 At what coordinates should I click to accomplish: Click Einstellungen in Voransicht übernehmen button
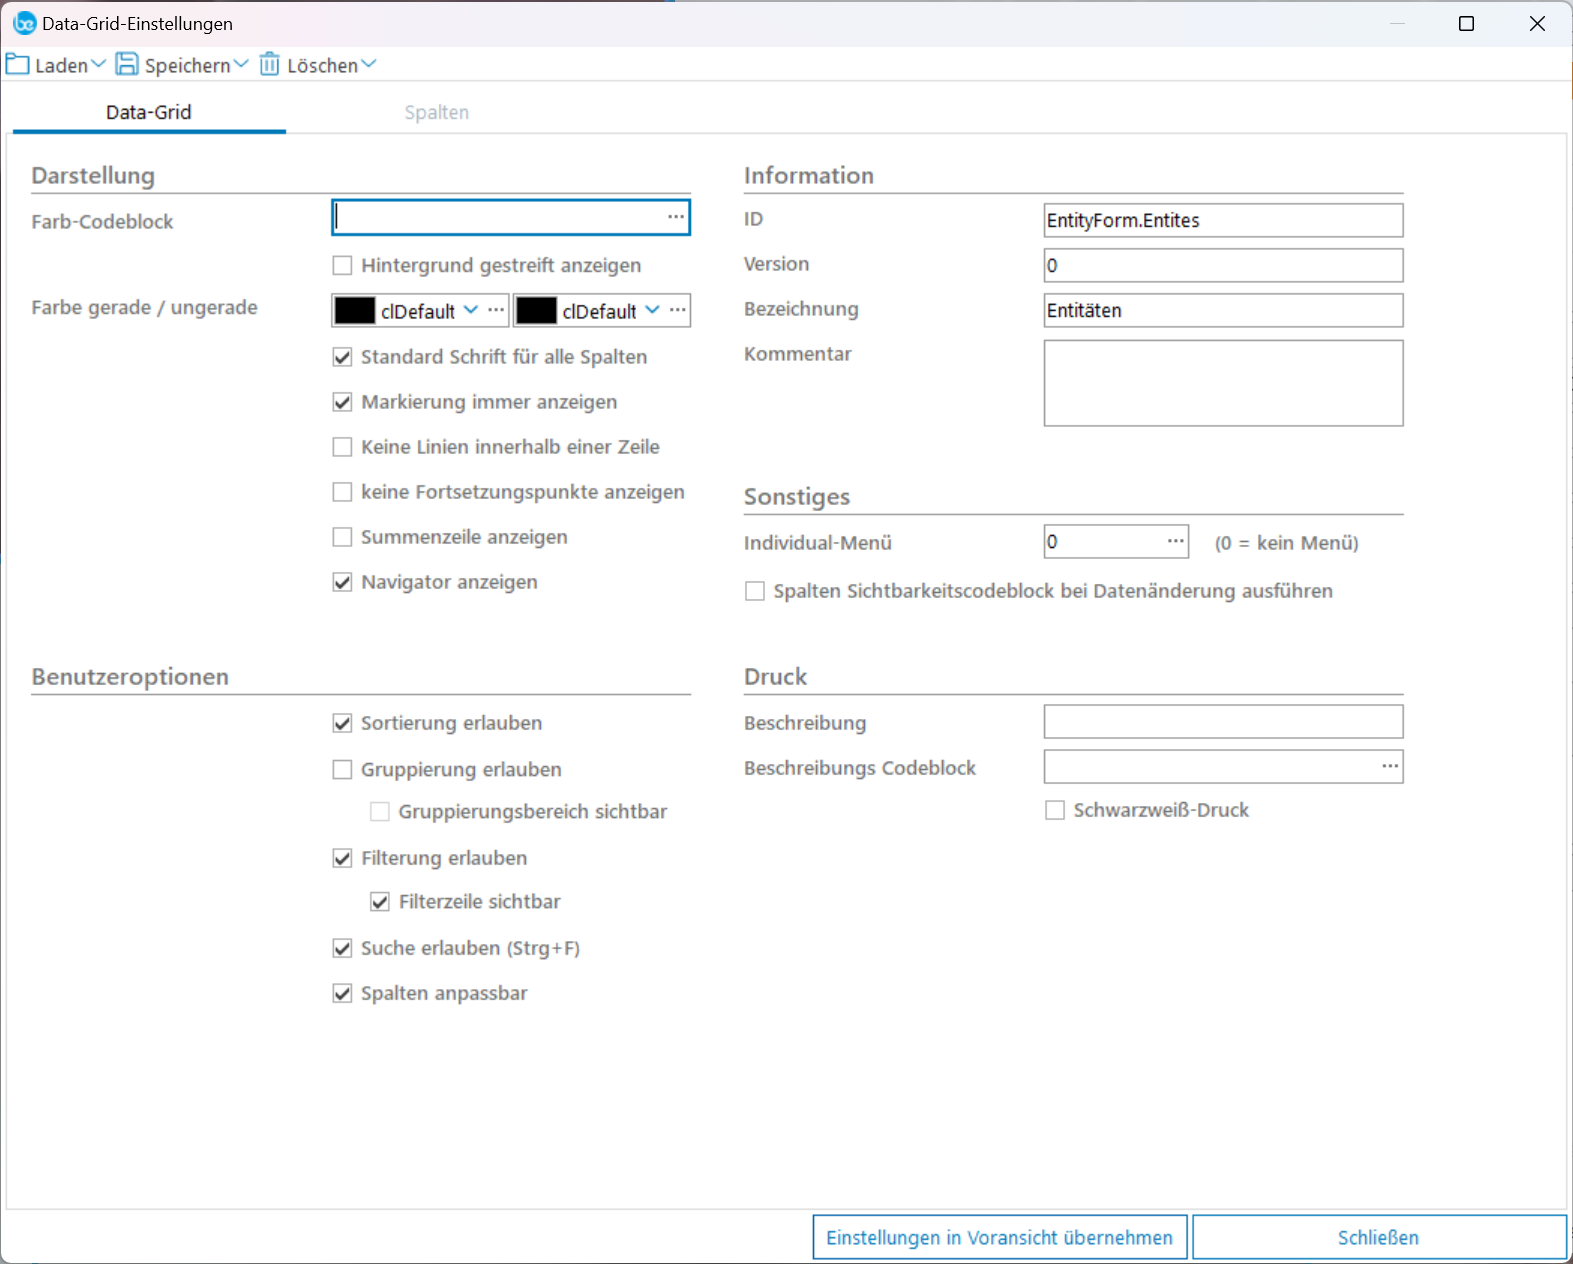[999, 1237]
